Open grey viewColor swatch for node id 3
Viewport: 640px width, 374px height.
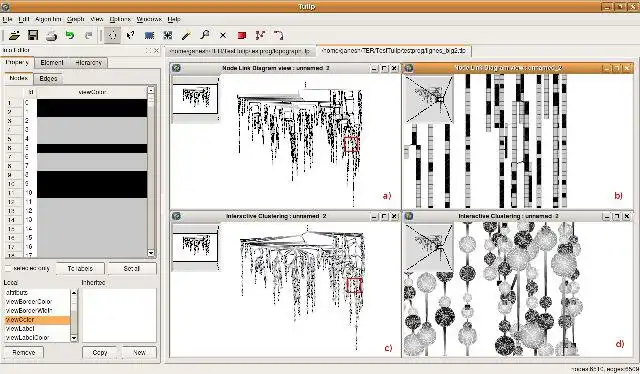[x=92, y=130]
